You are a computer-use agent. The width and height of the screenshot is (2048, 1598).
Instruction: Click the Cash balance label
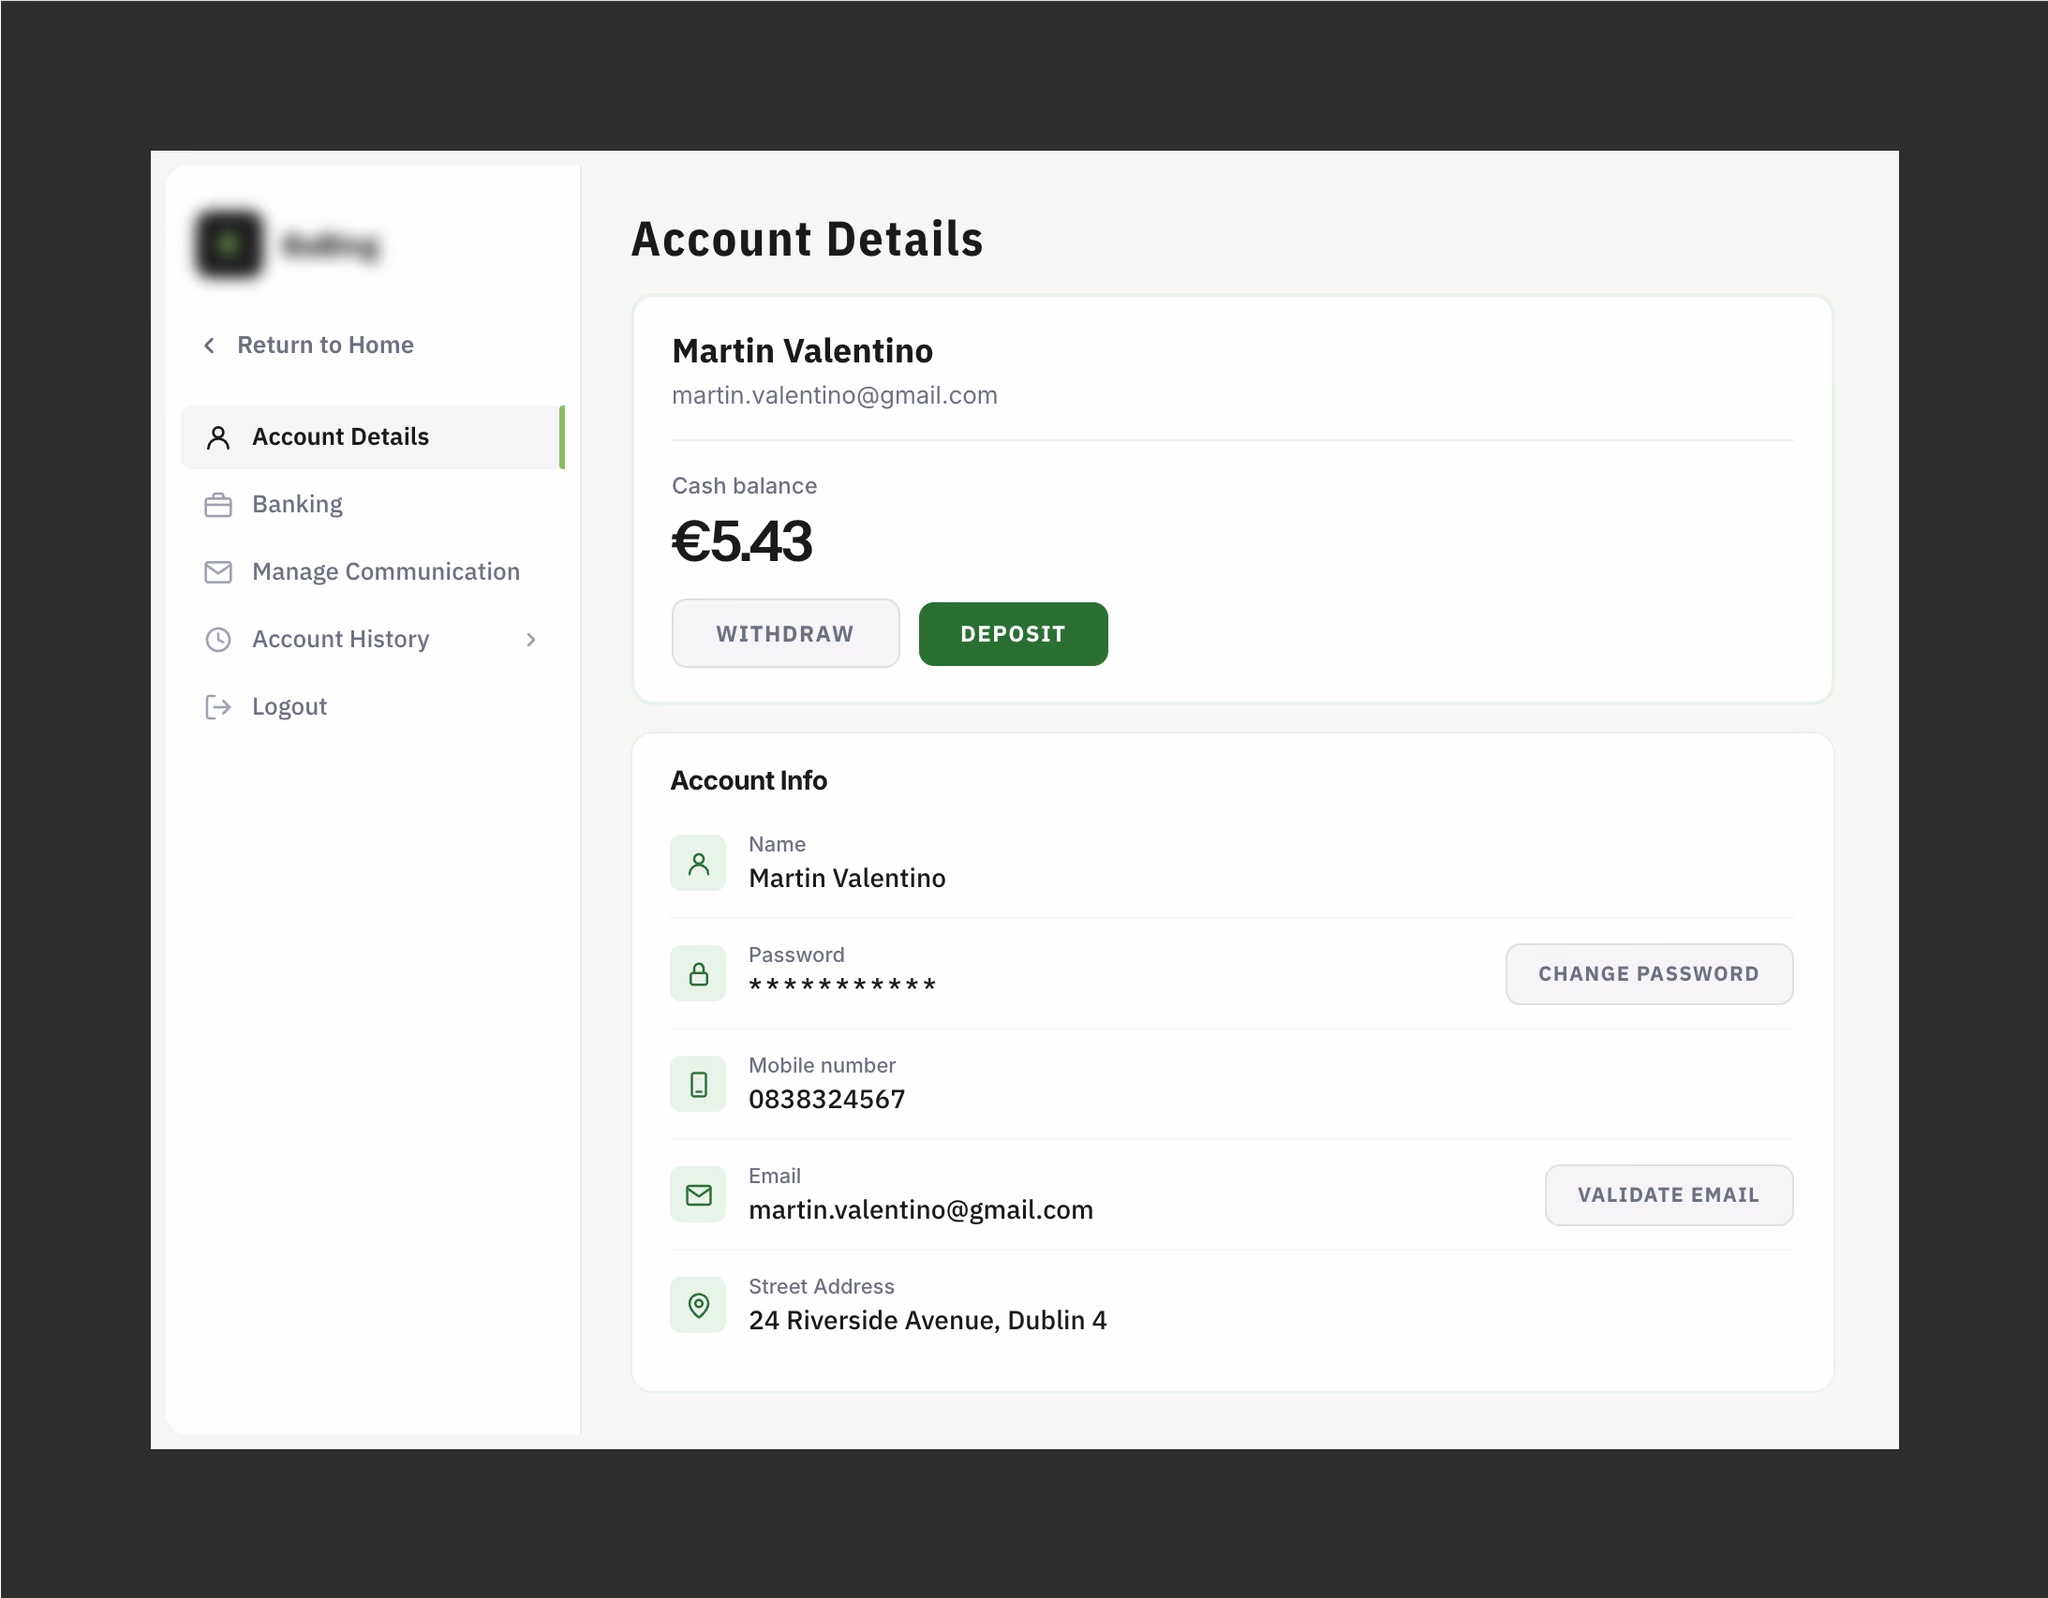[x=744, y=486]
